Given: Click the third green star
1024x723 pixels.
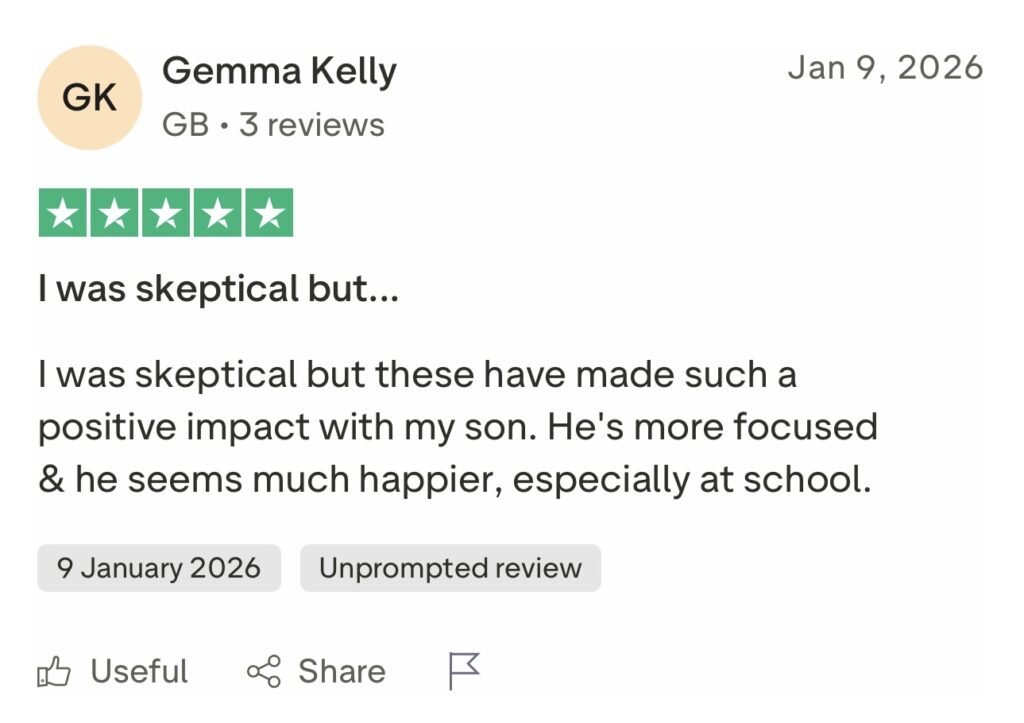Looking at the screenshot, I should tap(166, 213).
